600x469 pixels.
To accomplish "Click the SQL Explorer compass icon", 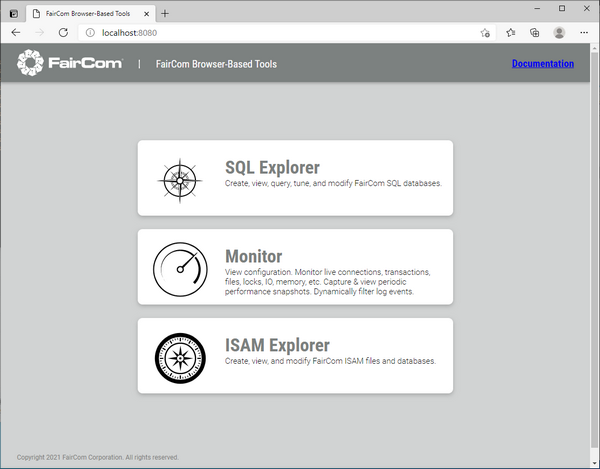I will pos(180,179).
